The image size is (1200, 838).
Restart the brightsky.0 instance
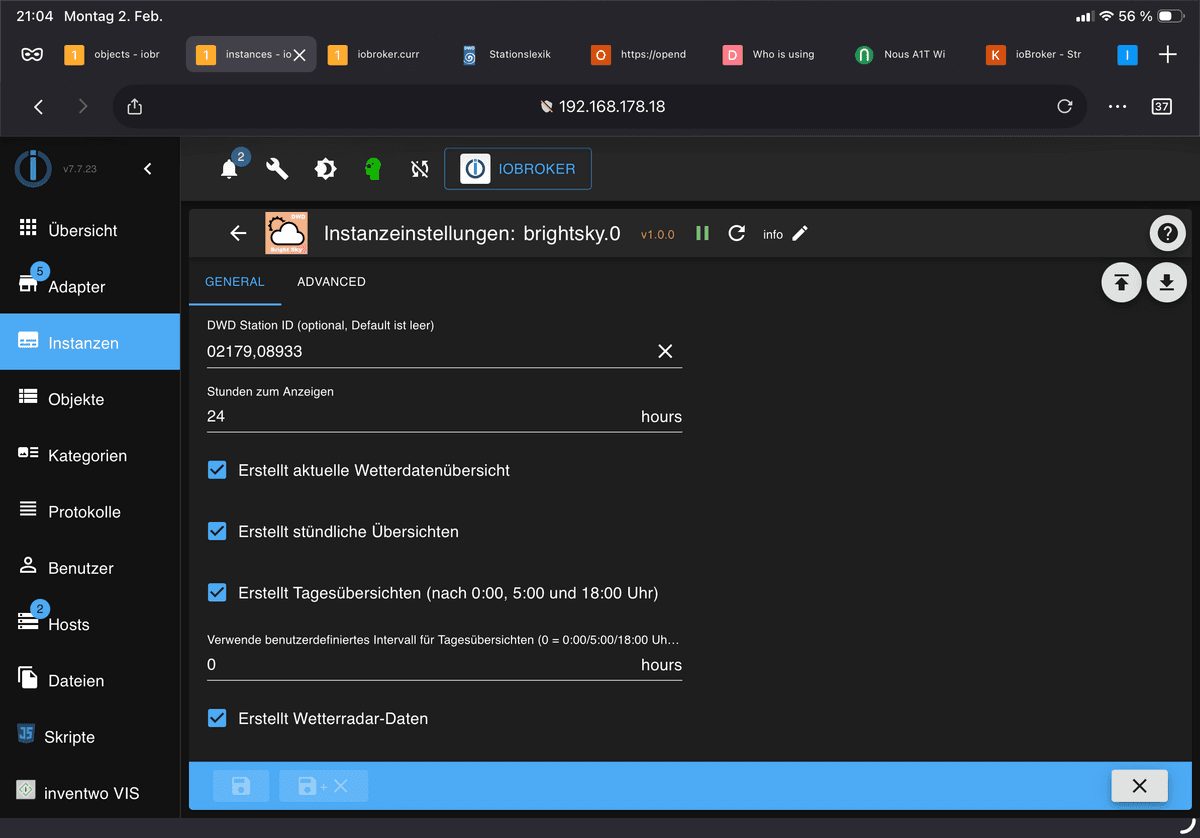[737, 233]
